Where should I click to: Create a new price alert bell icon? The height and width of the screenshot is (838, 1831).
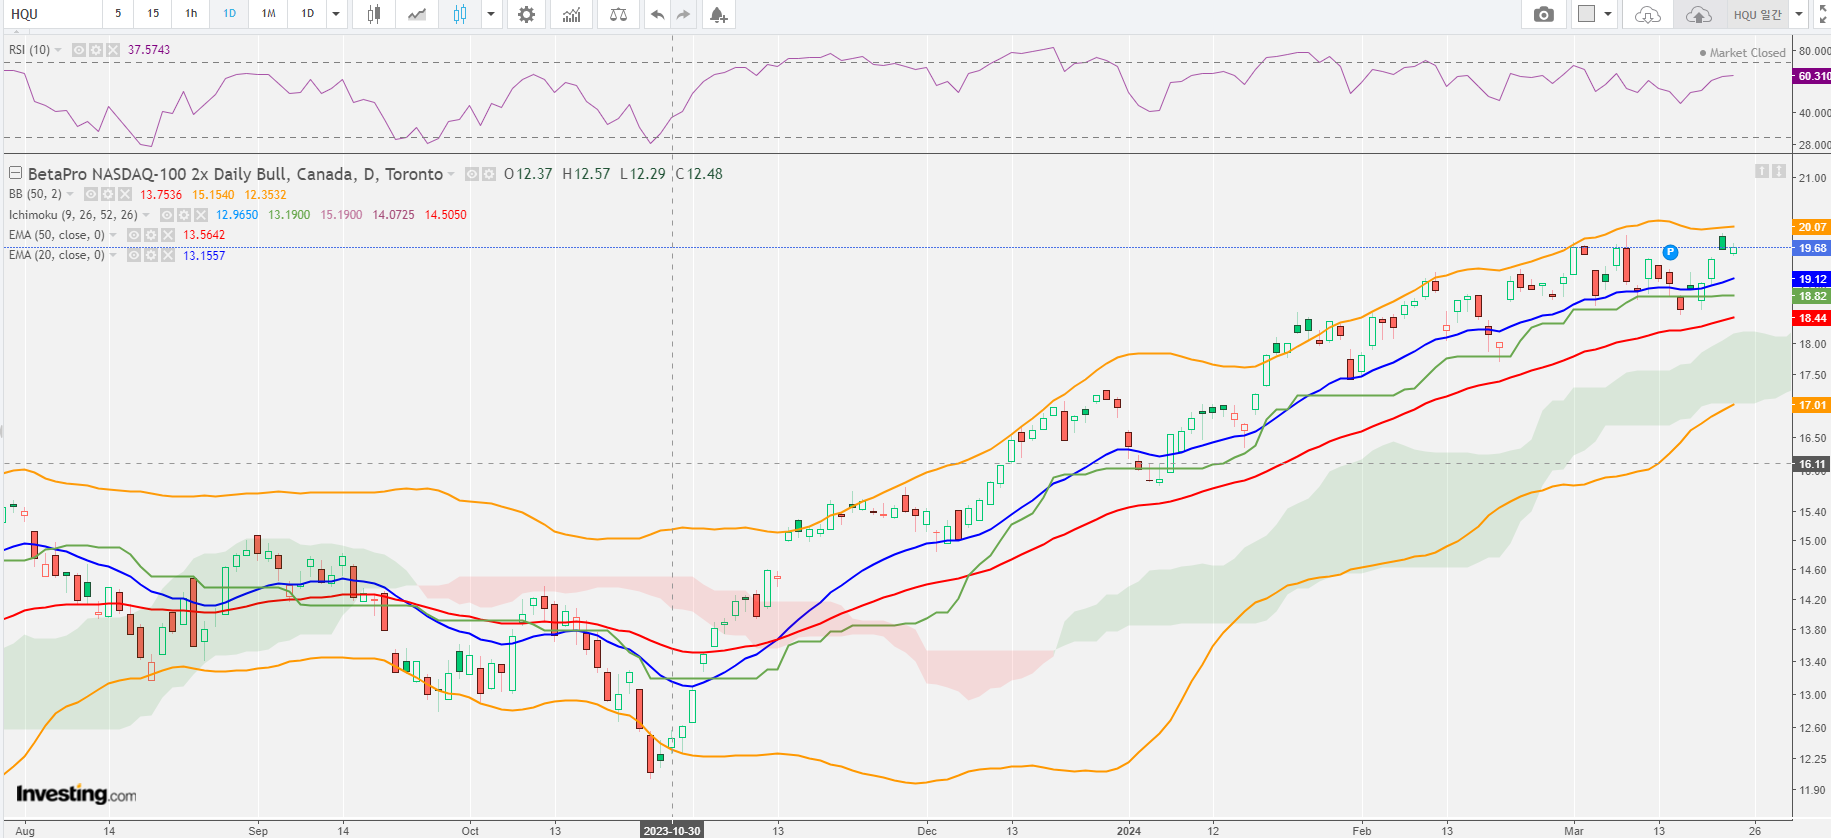click(718, 14)
